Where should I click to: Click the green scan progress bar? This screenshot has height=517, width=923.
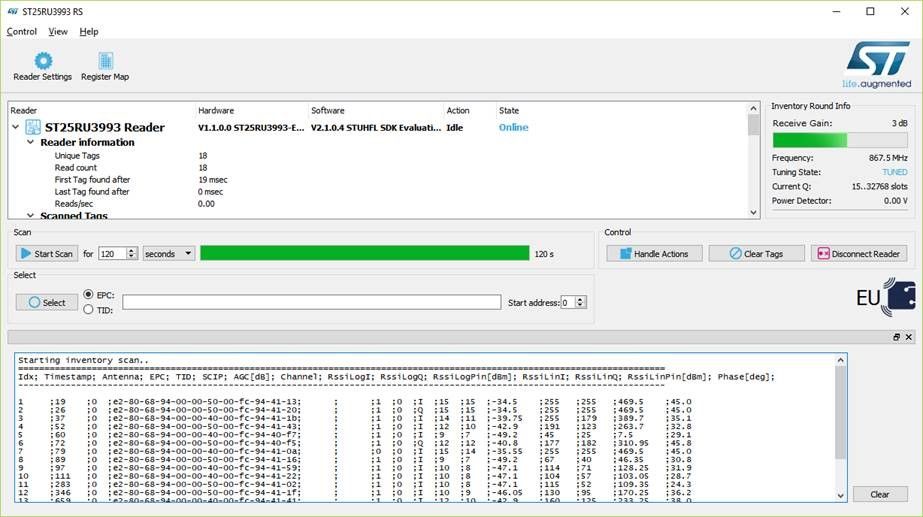tap(365, 253)
